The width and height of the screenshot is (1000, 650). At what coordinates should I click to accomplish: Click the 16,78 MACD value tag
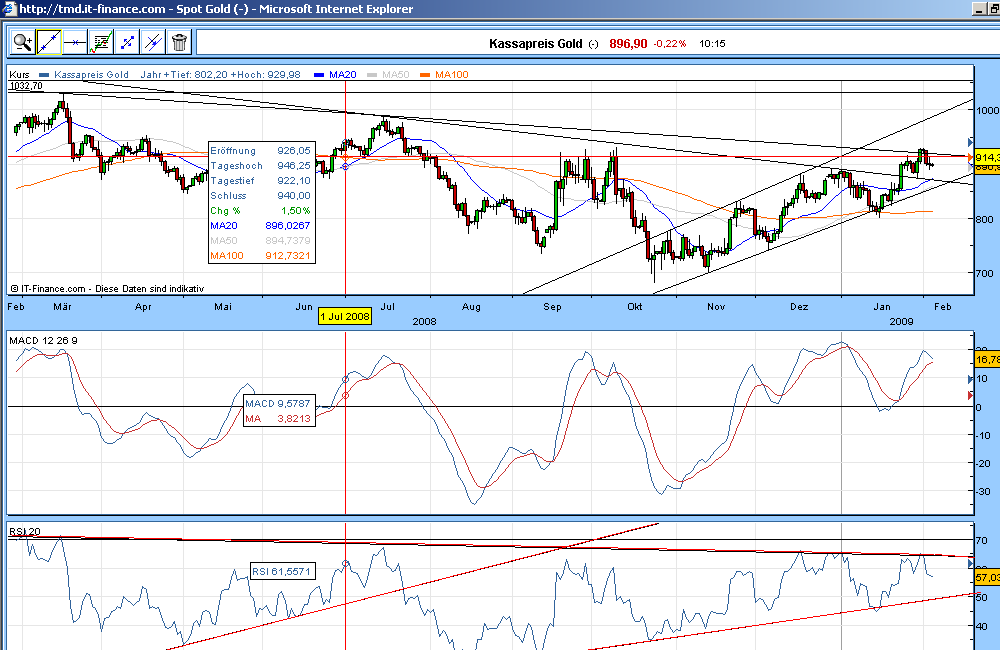(x=985, y=358)
